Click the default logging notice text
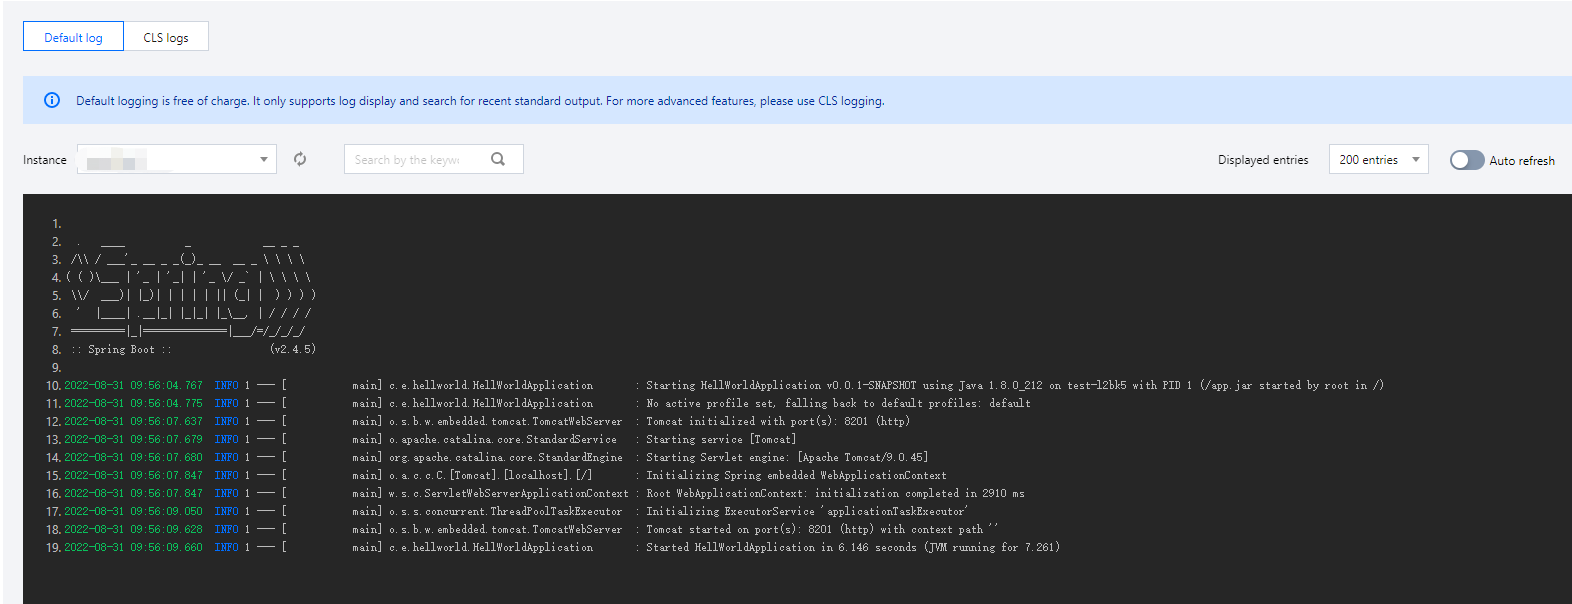This screenshot has width=1572, height=604. point(480,101)
